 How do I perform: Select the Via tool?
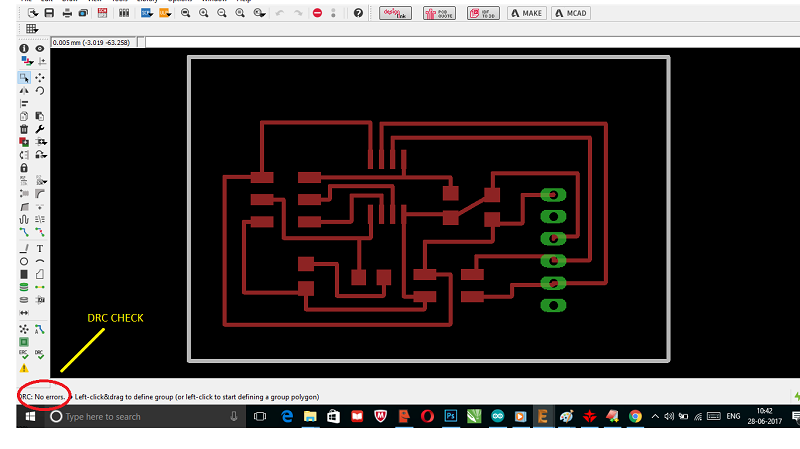coord(24,287)
